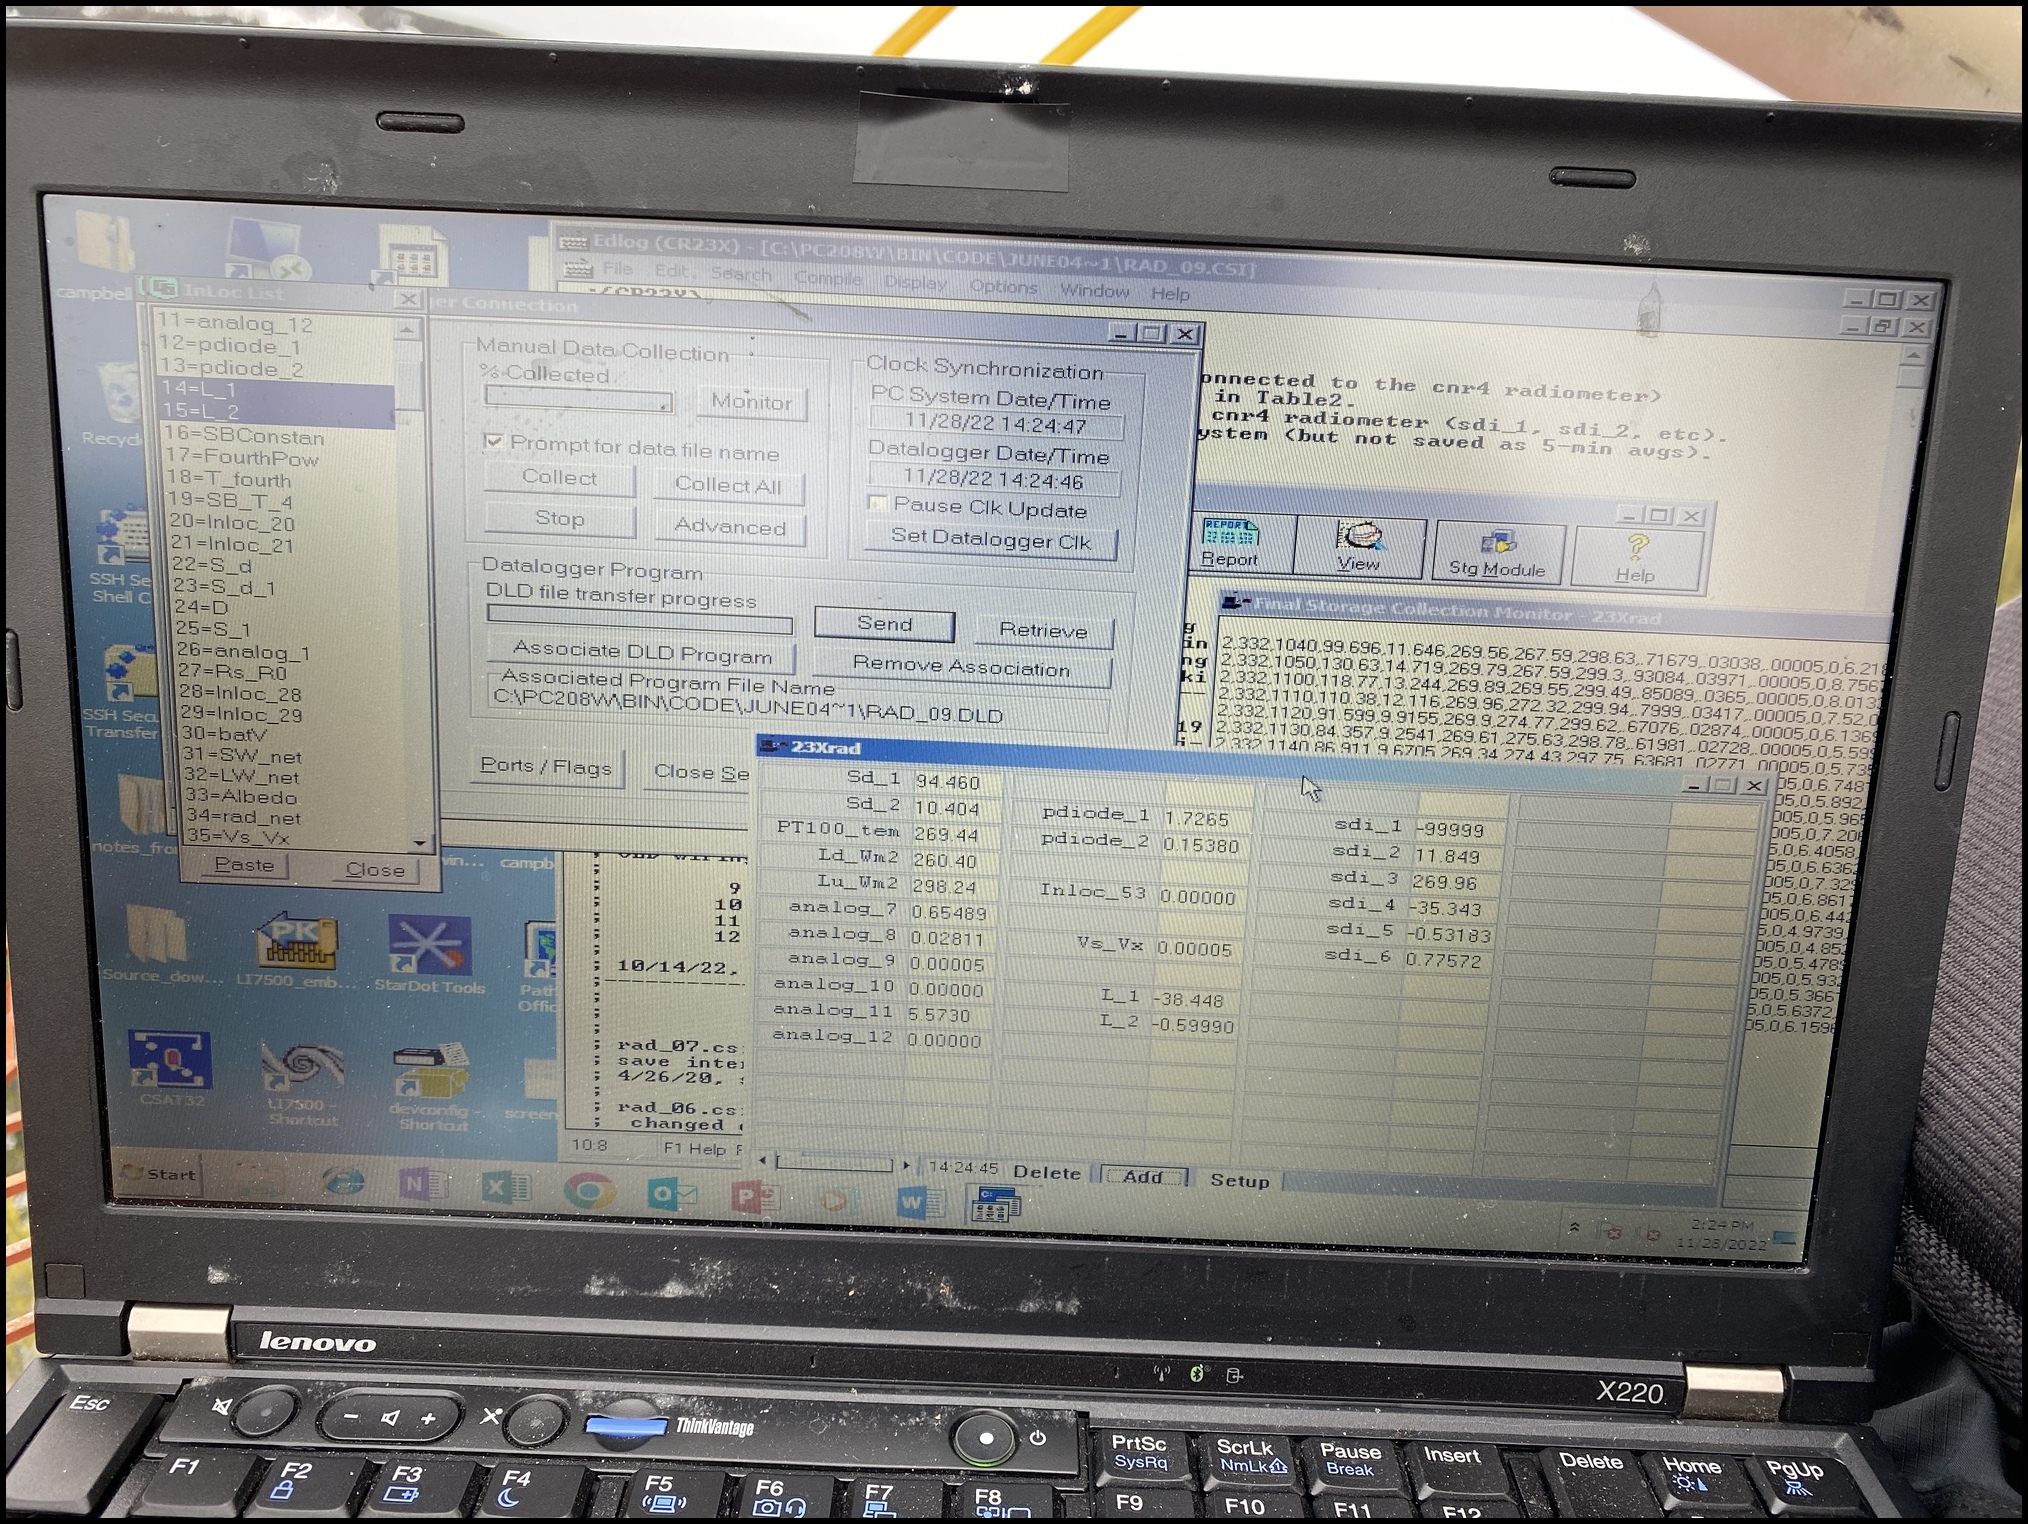This screenshot has width=2028, height=1524.
Task: Click the Collect button
Action: coord(559,477)
